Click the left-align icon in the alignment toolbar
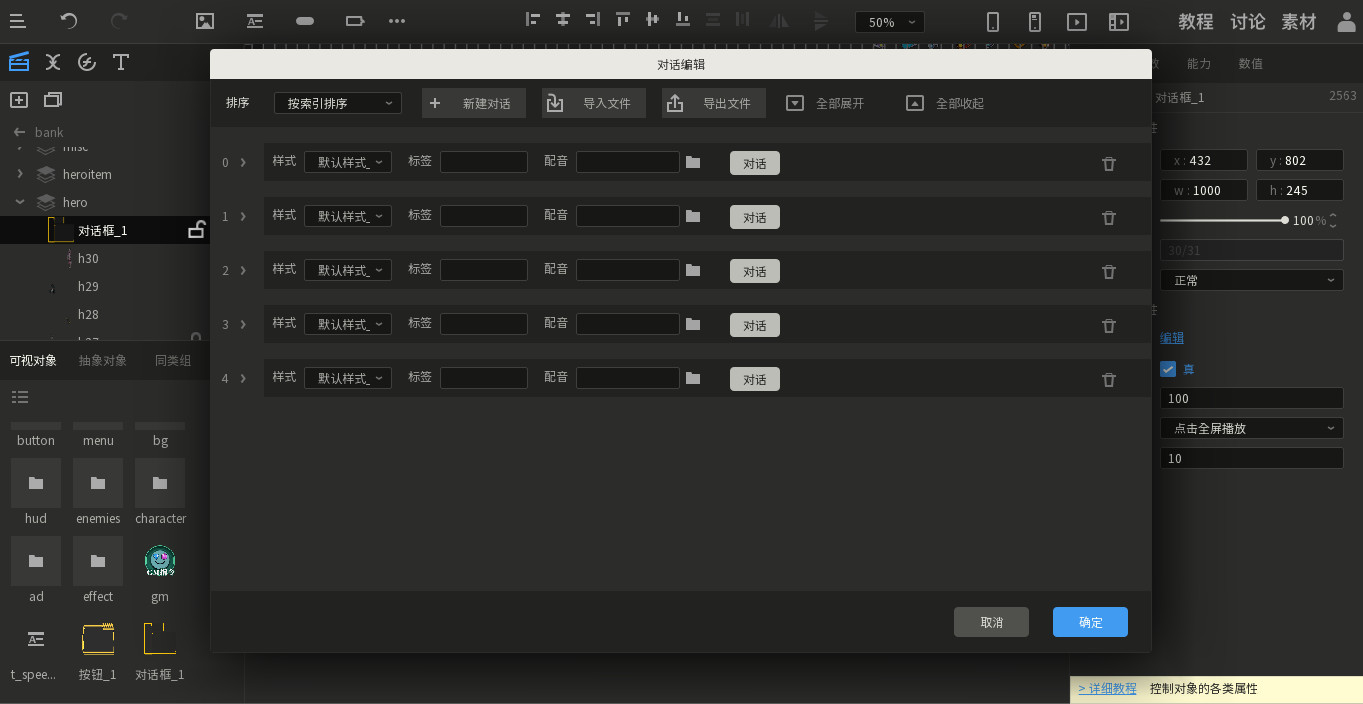Screen dimensions: 1363x704 click(532, 21)
